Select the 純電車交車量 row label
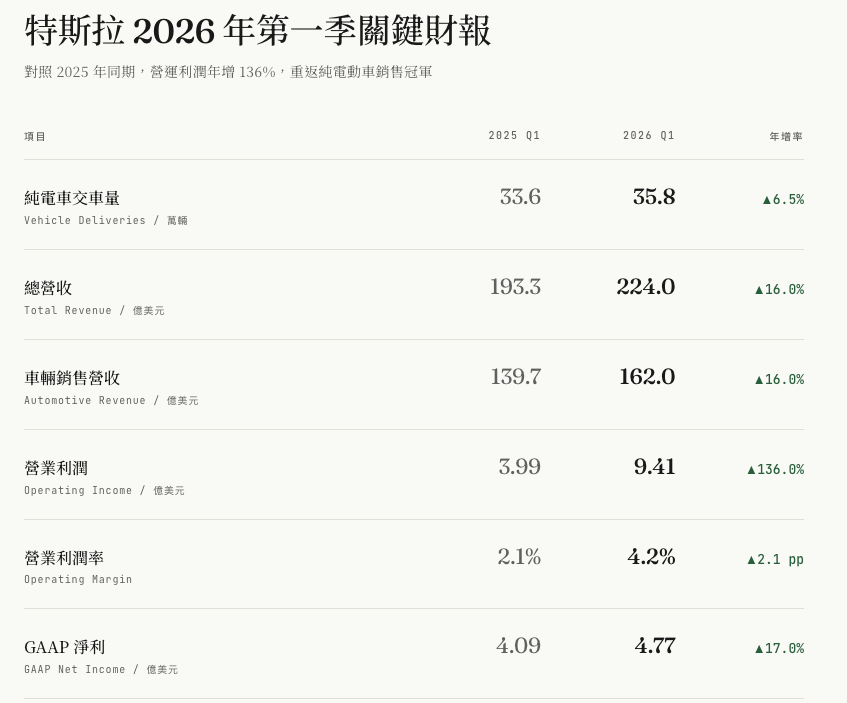 (72, 198)
